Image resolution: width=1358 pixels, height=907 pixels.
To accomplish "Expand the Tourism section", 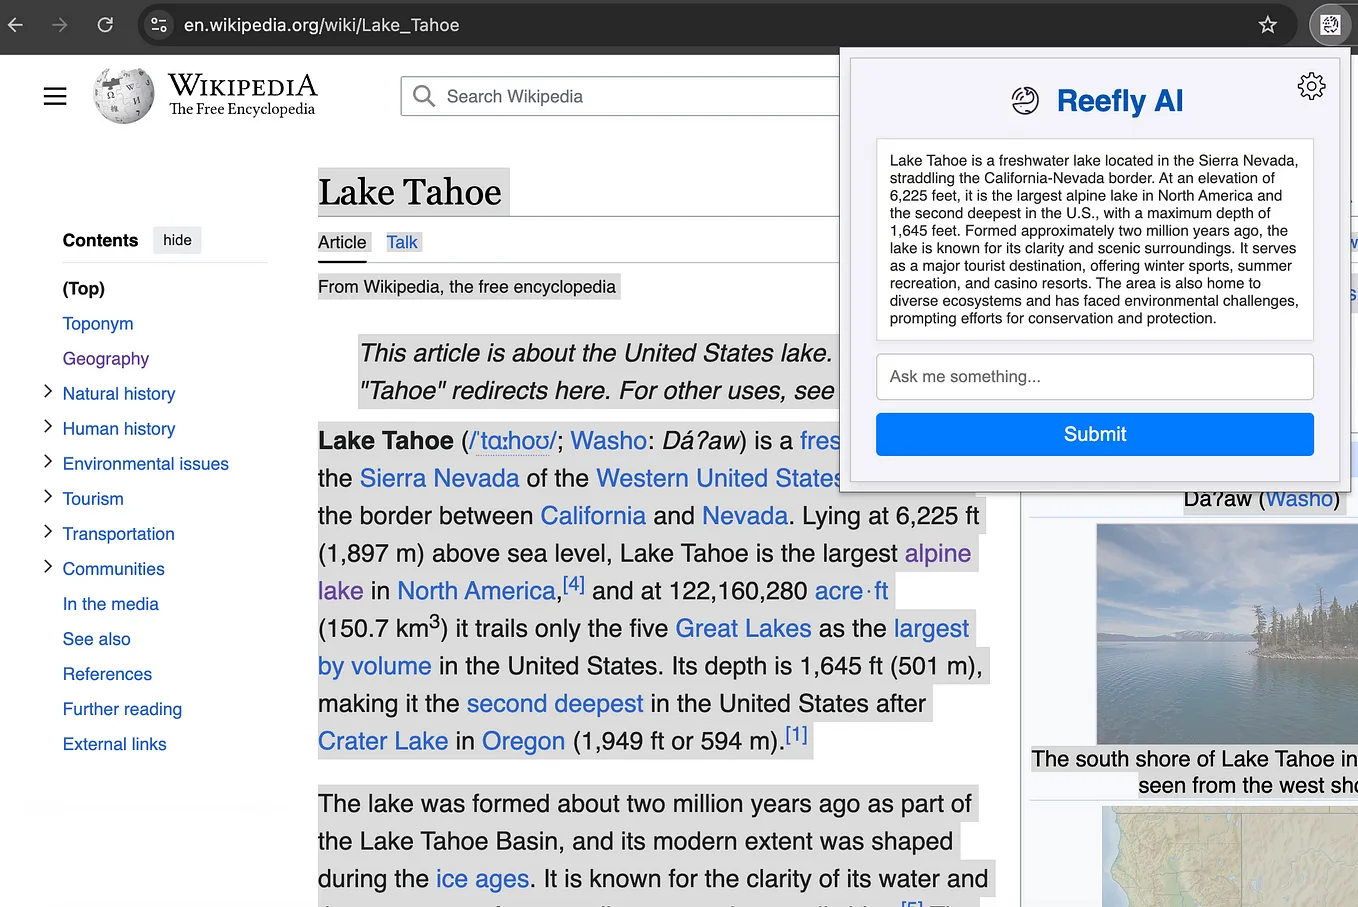I will 47,497.
